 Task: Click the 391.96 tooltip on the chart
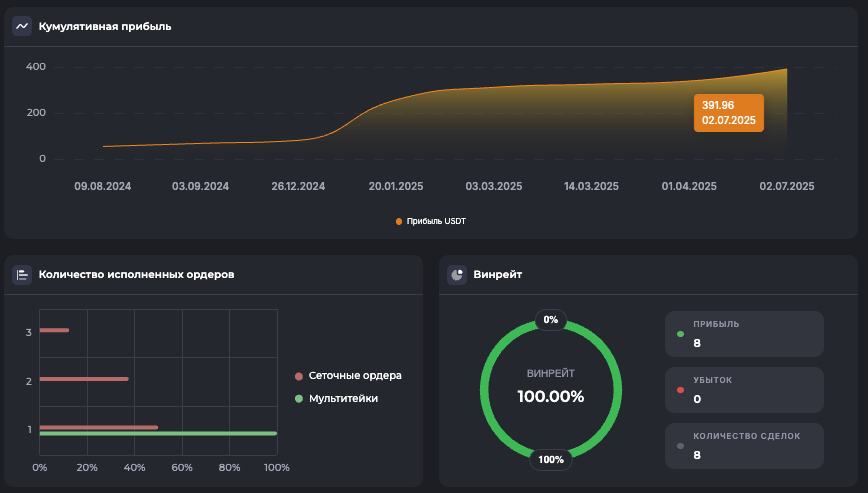[728, 113]
